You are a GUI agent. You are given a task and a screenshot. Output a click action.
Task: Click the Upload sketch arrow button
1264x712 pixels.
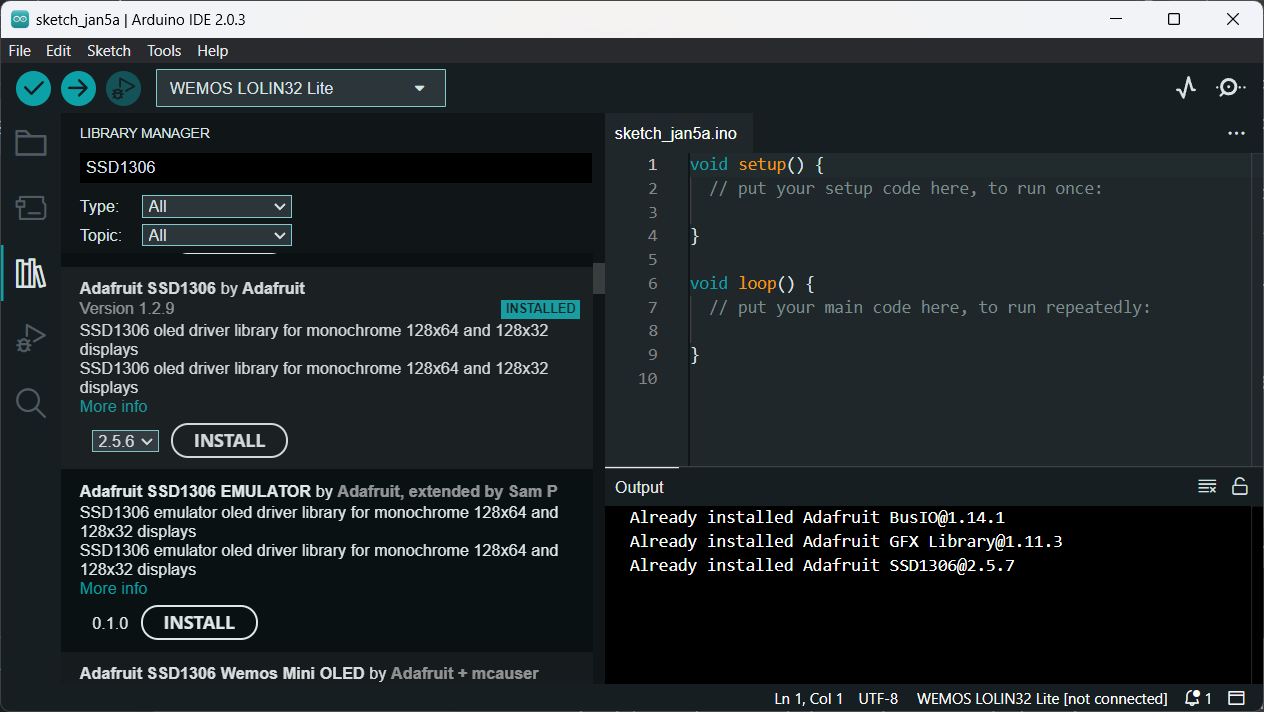click(x=78, y=88)
